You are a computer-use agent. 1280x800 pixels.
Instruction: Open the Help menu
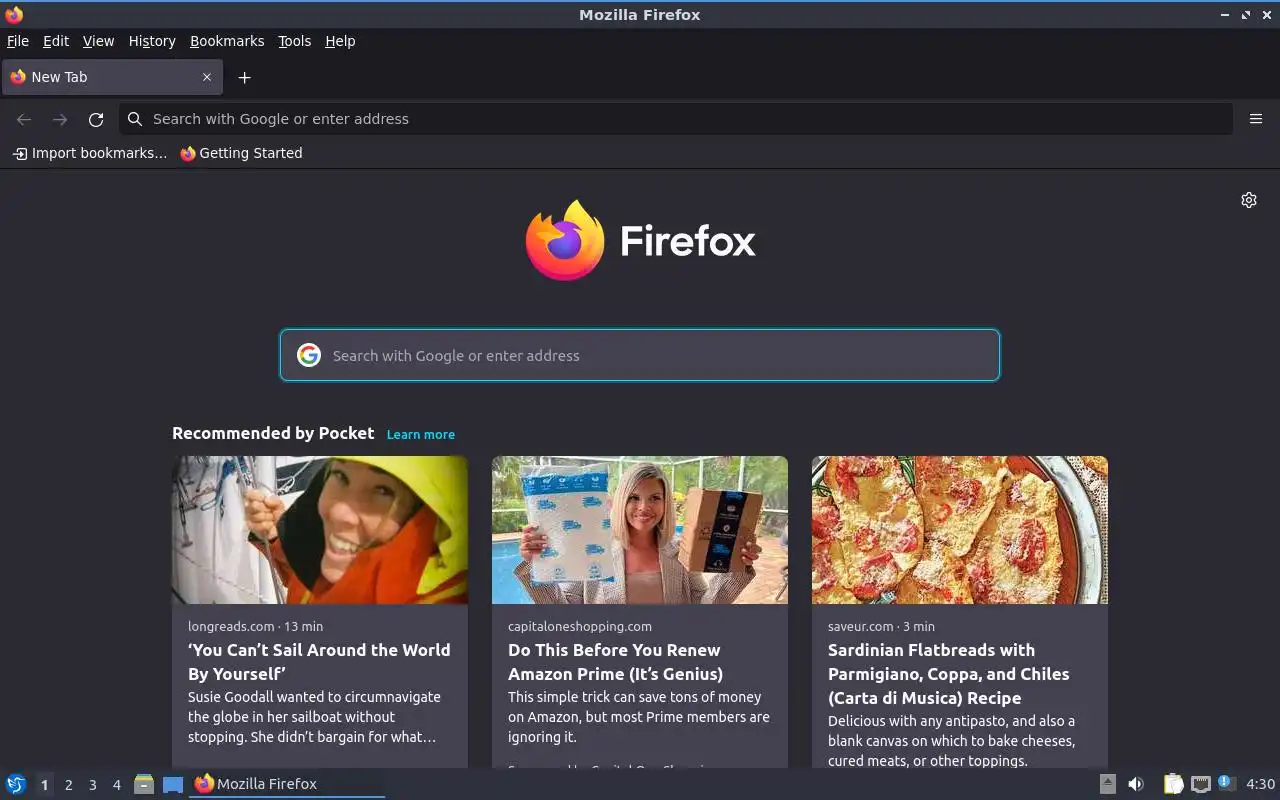click(340, 41)
